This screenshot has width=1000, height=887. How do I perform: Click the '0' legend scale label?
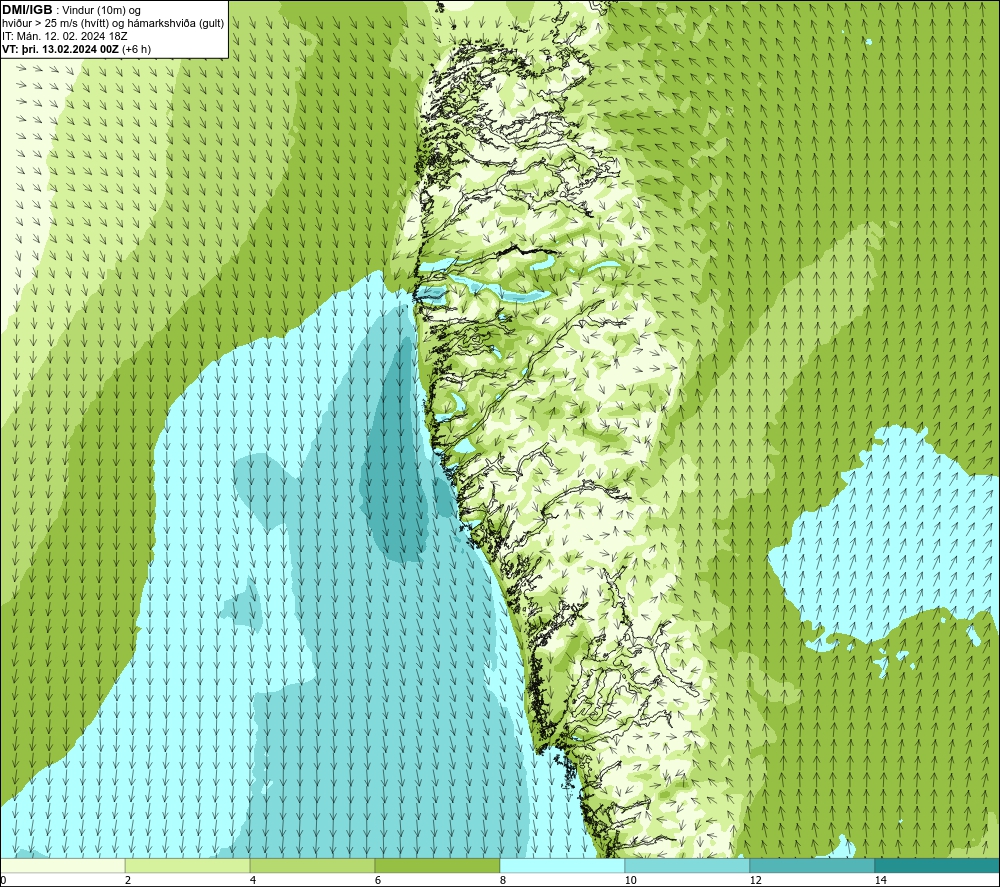pyautogui.click(x=3, y=881)
